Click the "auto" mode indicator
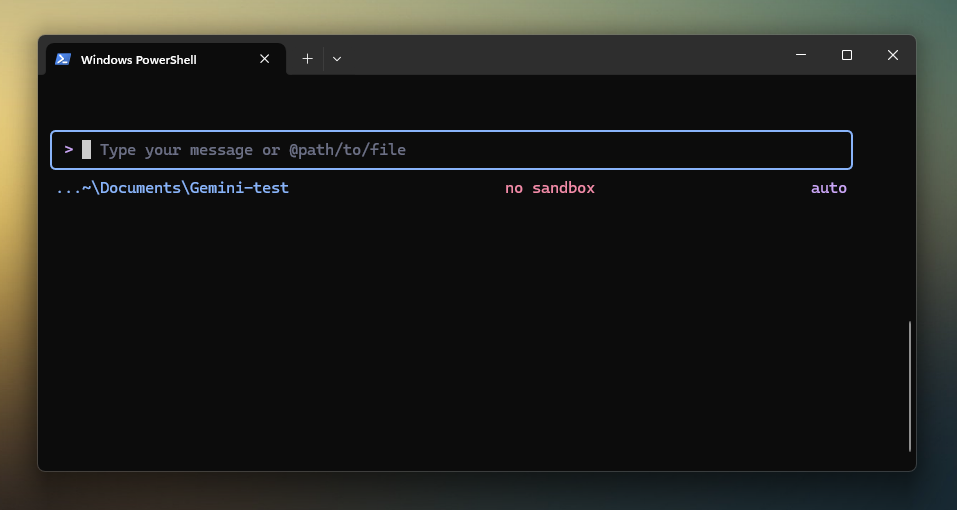Screen dimensions: 957x510 click(x=828, y=188)
